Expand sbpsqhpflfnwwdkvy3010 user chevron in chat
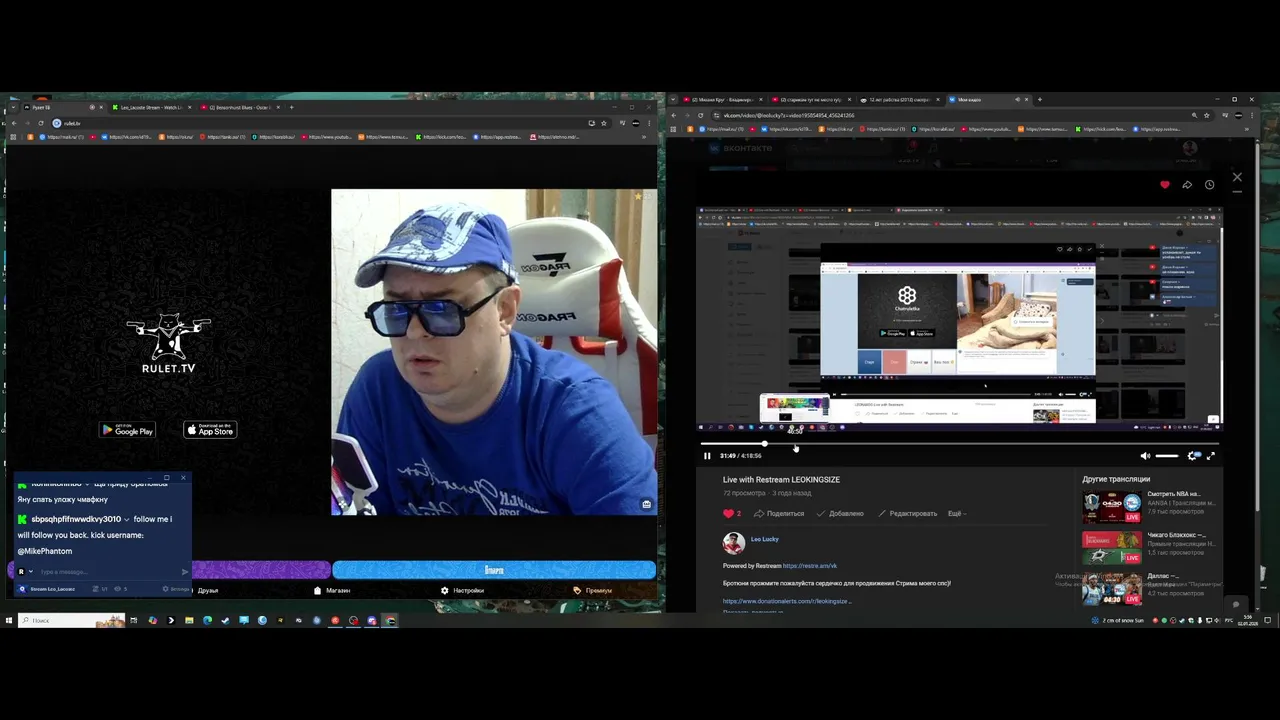 click(x=127, y=520)
